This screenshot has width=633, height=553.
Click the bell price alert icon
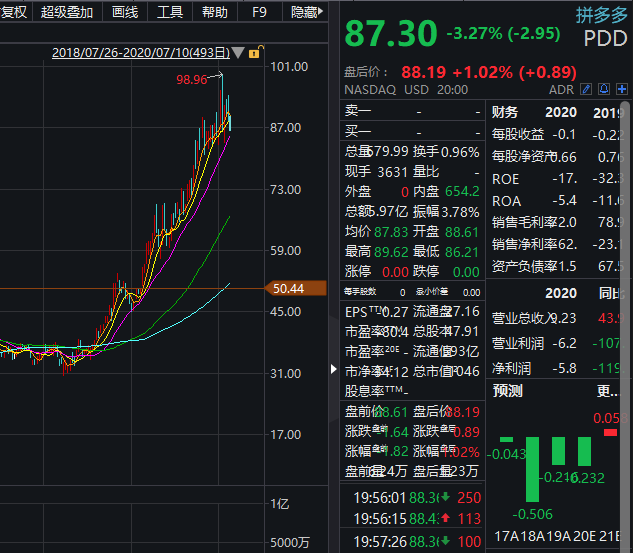605,89
